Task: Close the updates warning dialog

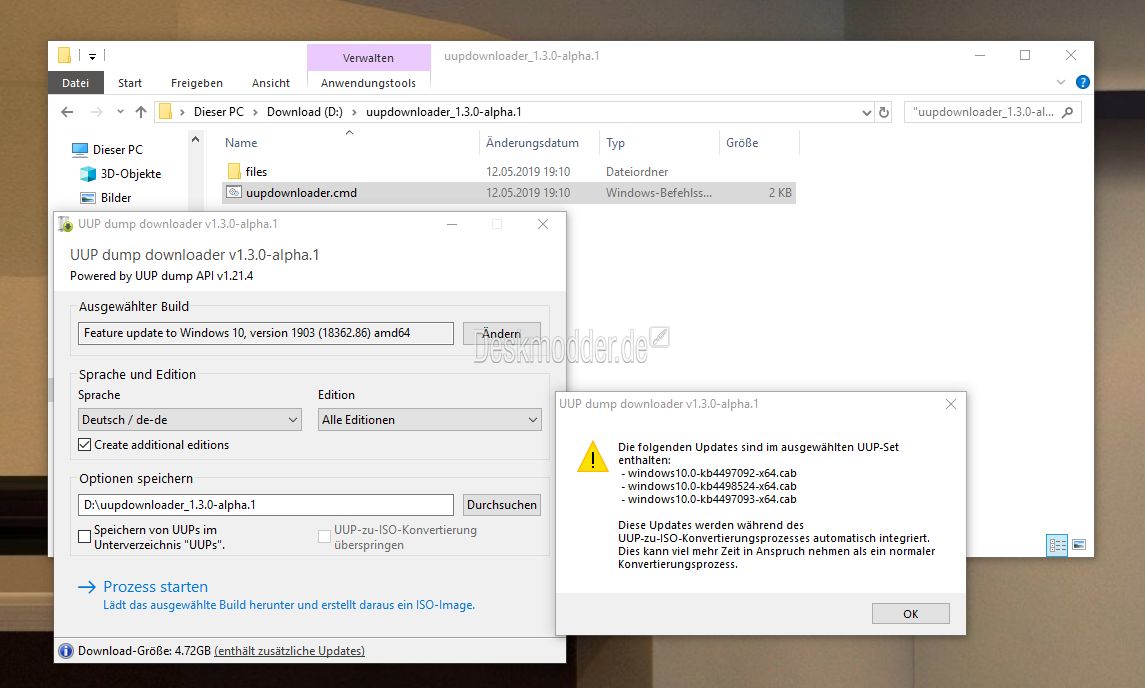Action: pos(951,404)
